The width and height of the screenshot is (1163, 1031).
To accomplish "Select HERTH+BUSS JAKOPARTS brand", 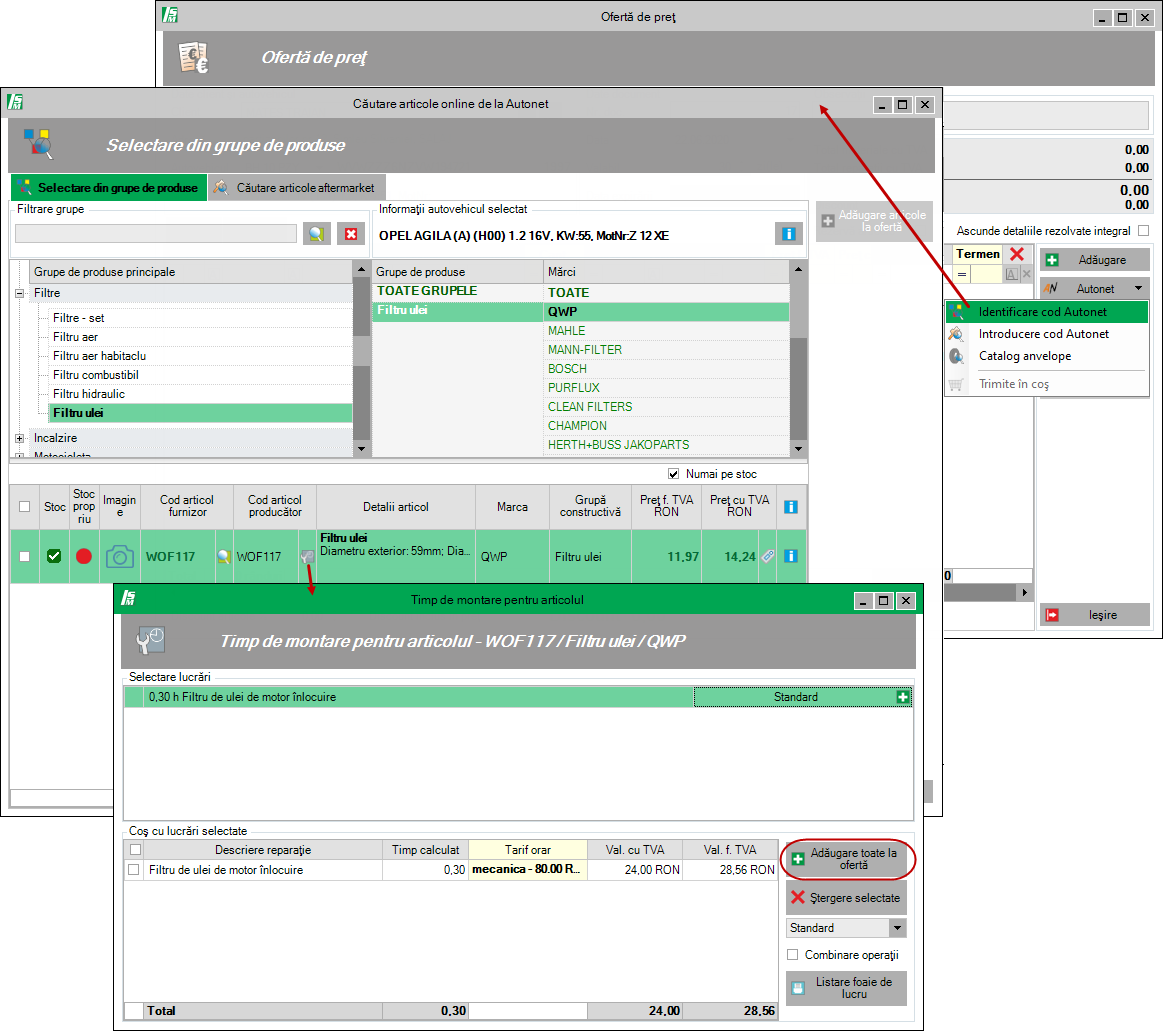I will (x=667, y=445).
